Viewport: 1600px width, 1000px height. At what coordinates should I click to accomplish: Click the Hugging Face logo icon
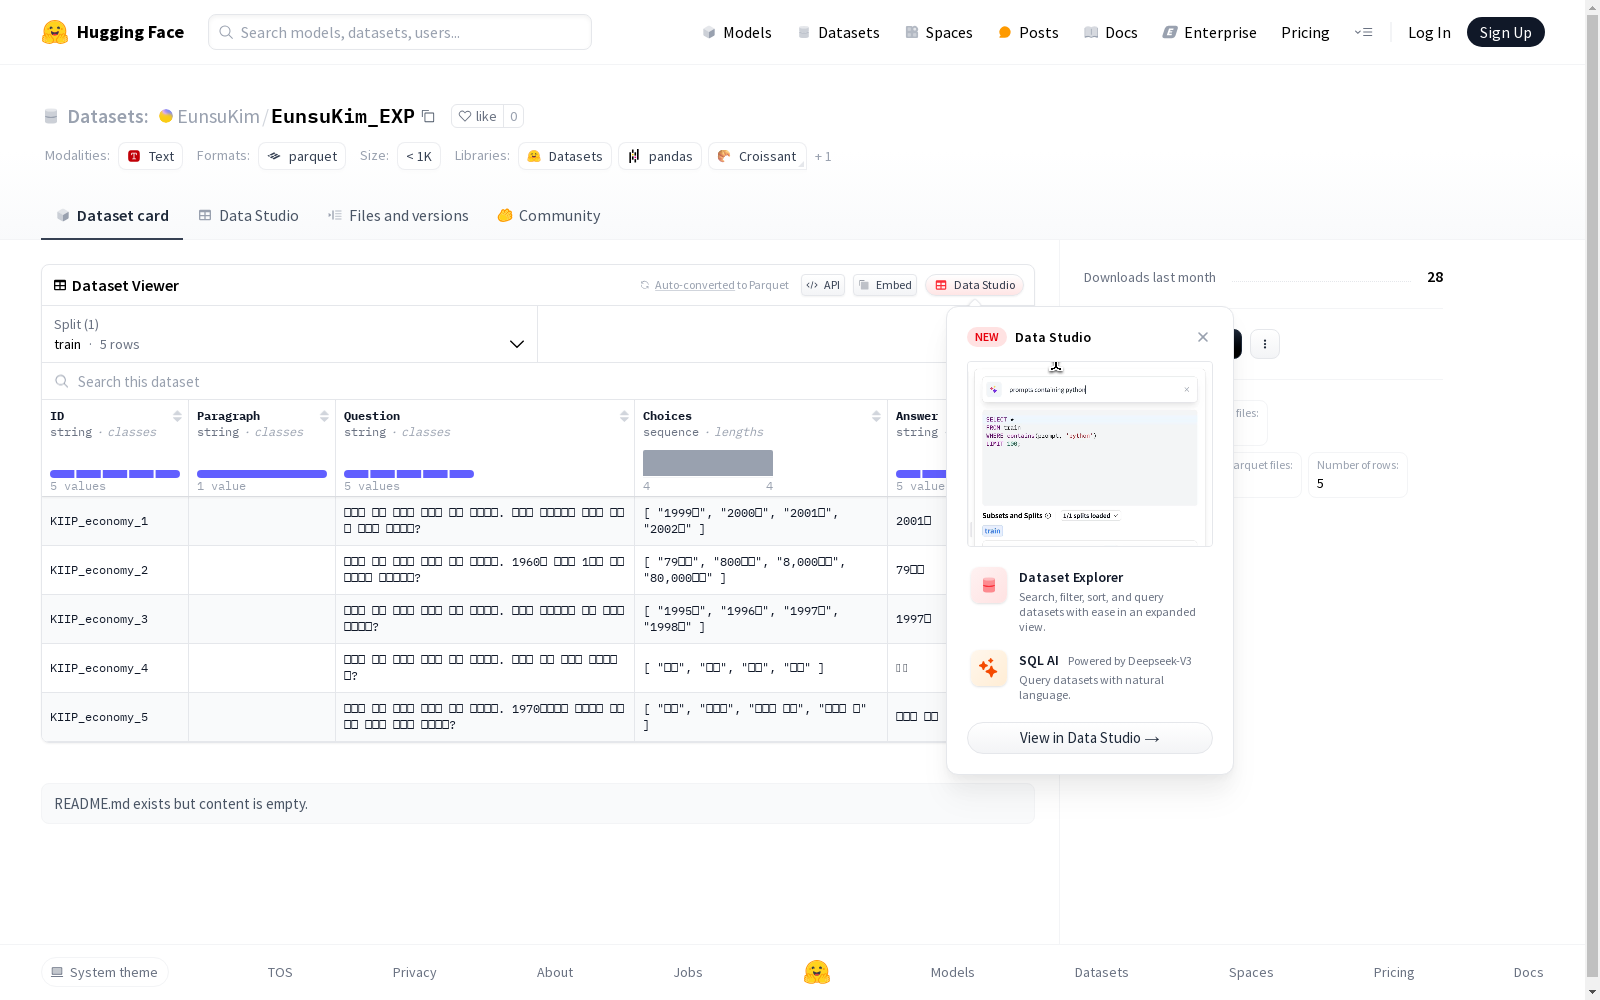55,32
